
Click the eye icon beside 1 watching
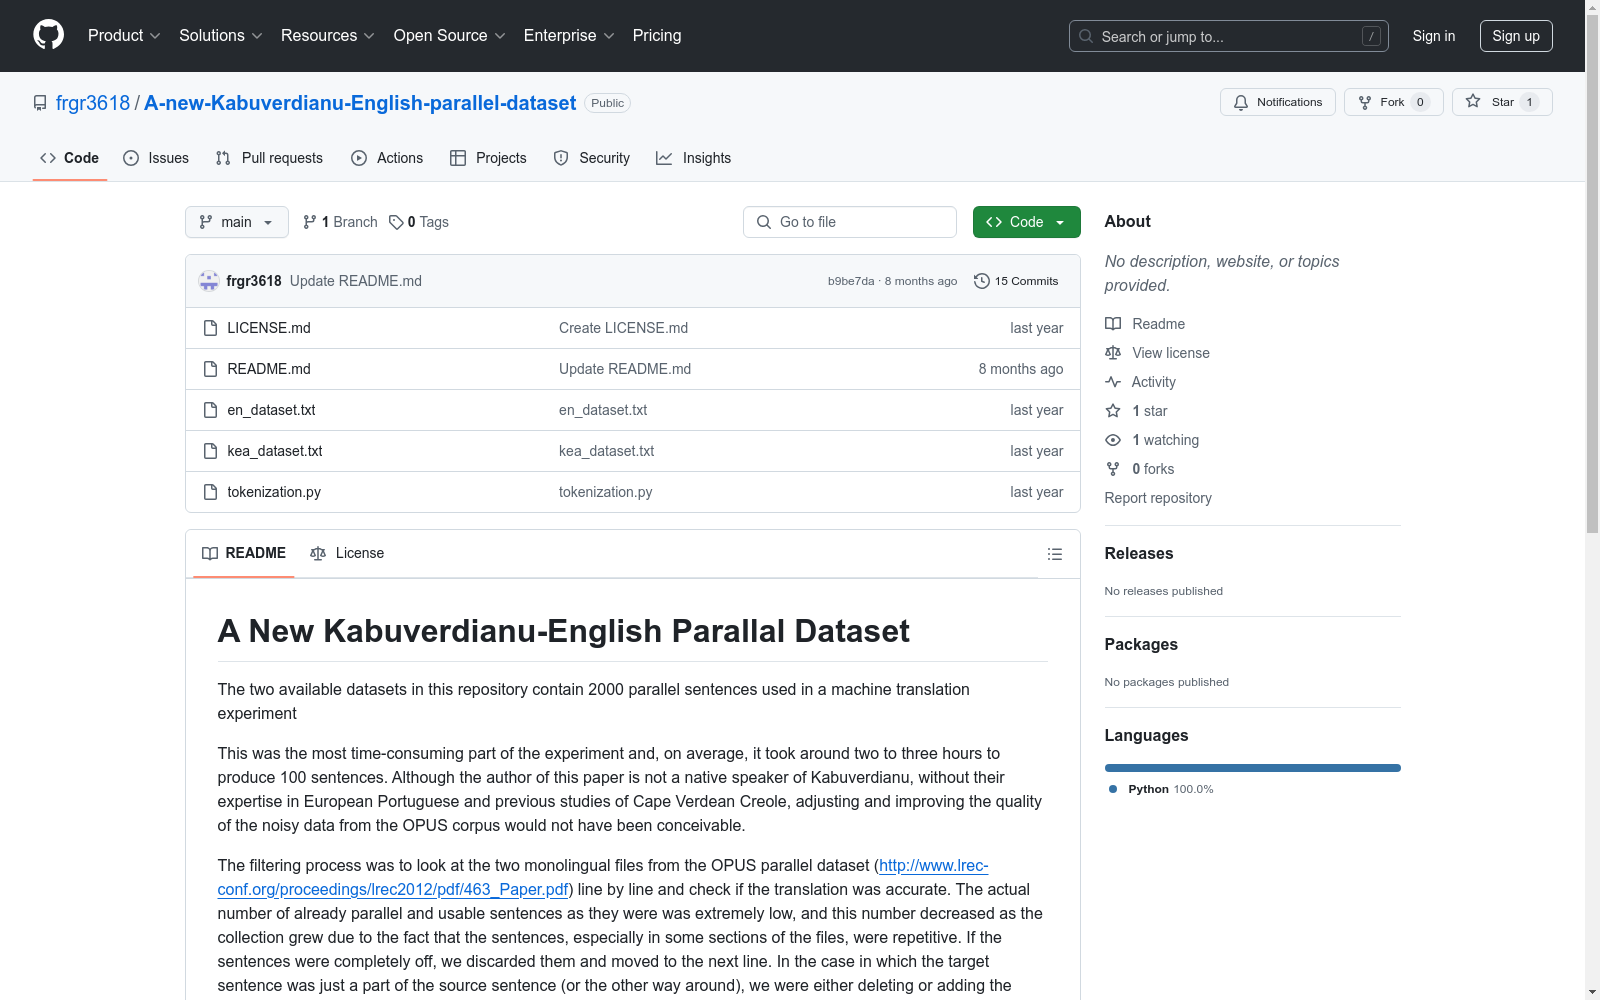[1113, 440]
